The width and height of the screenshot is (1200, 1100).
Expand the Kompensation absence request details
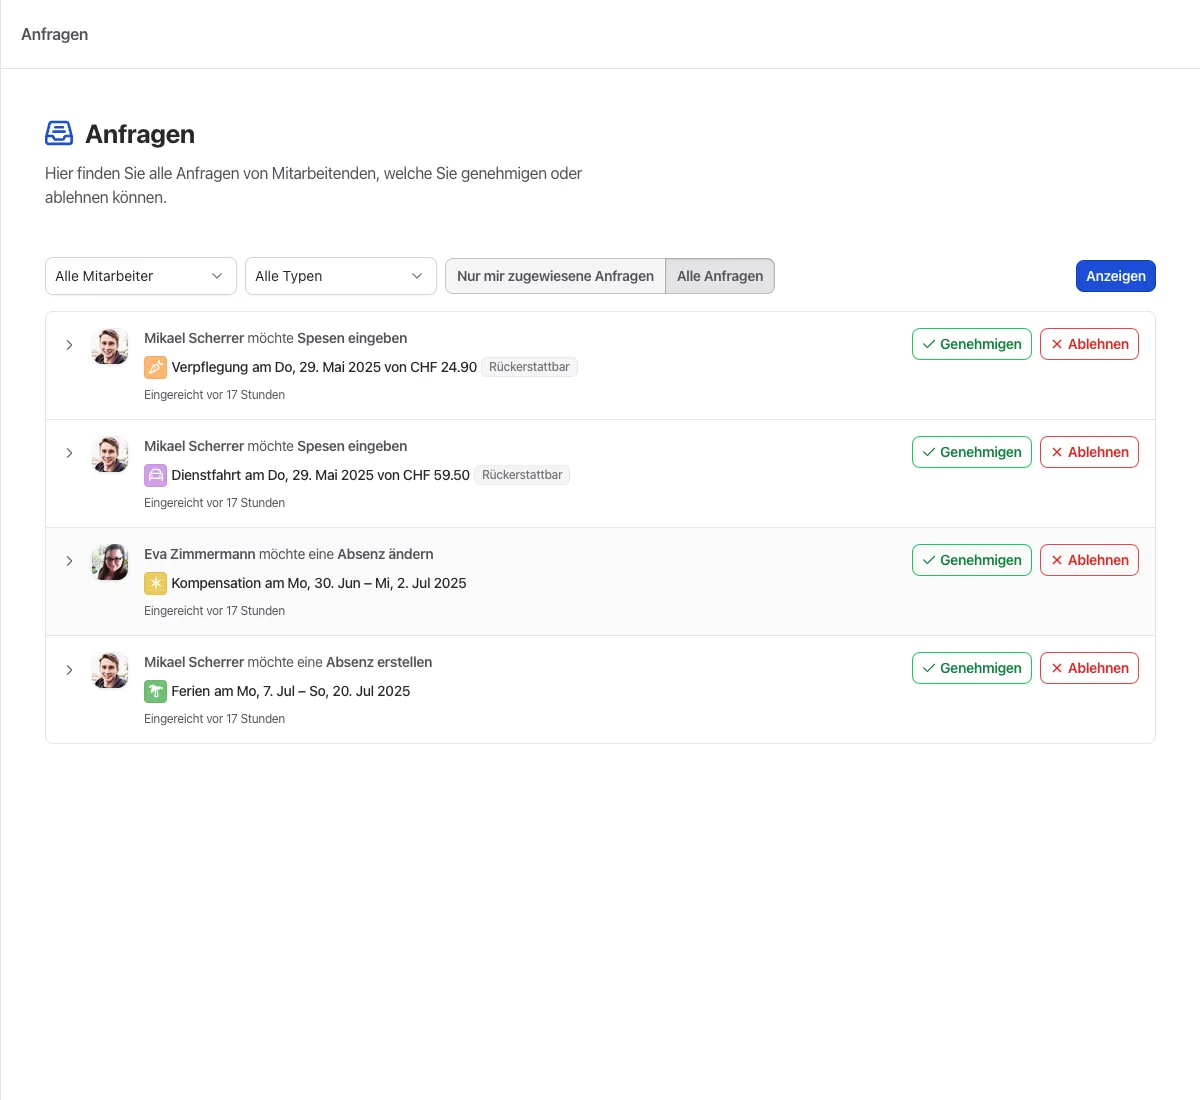[69, 561]
